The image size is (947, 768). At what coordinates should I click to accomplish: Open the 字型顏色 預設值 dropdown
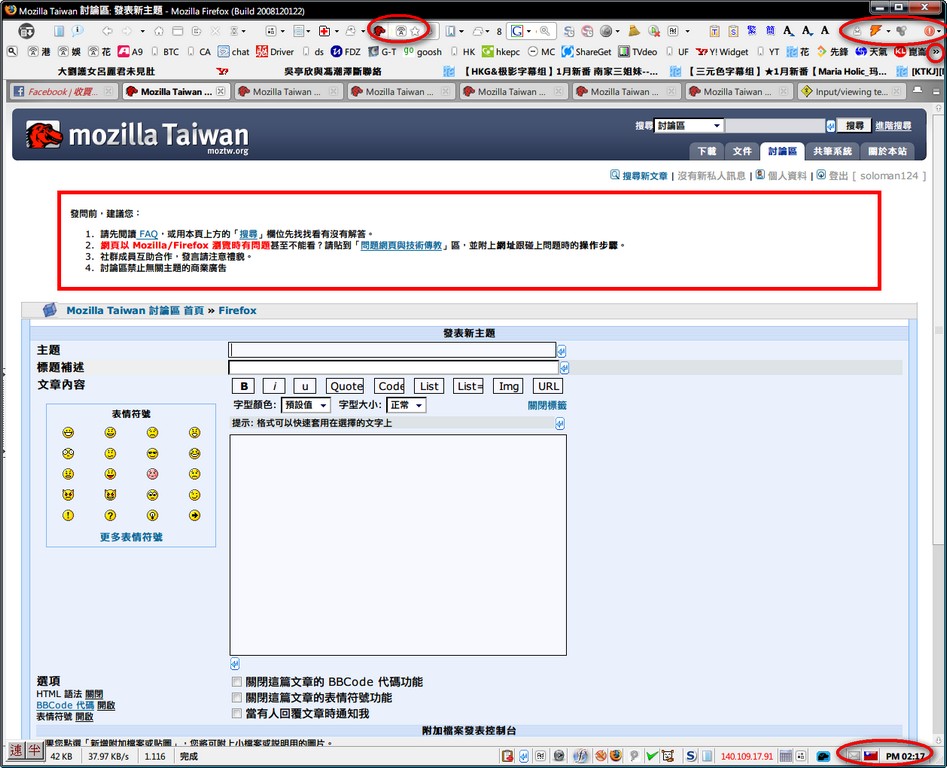(306, 405)
